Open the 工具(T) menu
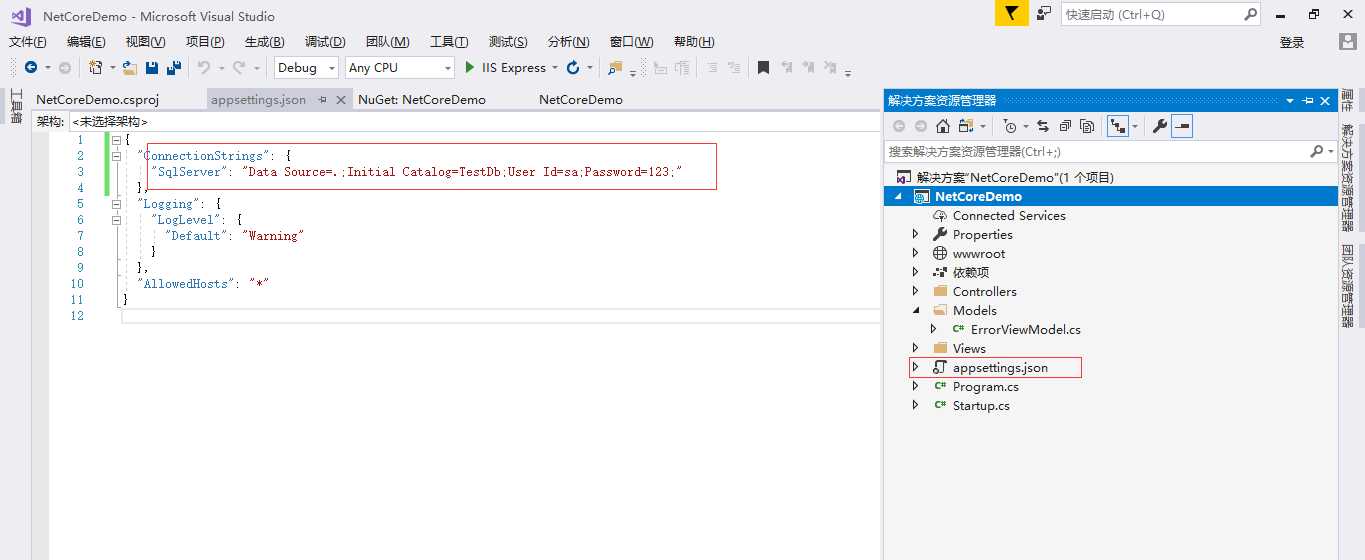1365x560 pixels. pyautogui.click(x=449, y=42)
